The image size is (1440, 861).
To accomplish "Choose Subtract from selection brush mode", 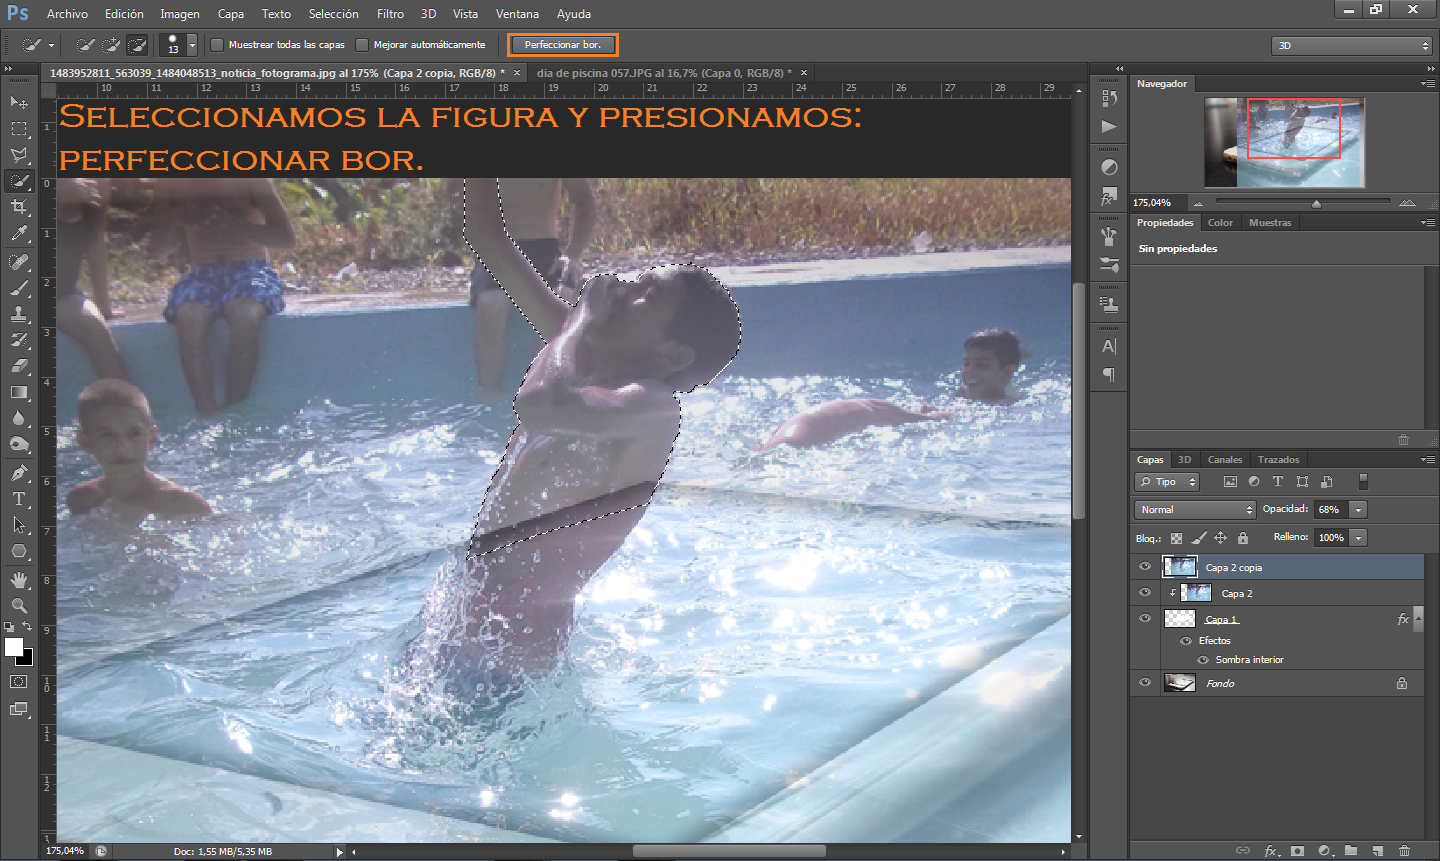I will (138, 45).
